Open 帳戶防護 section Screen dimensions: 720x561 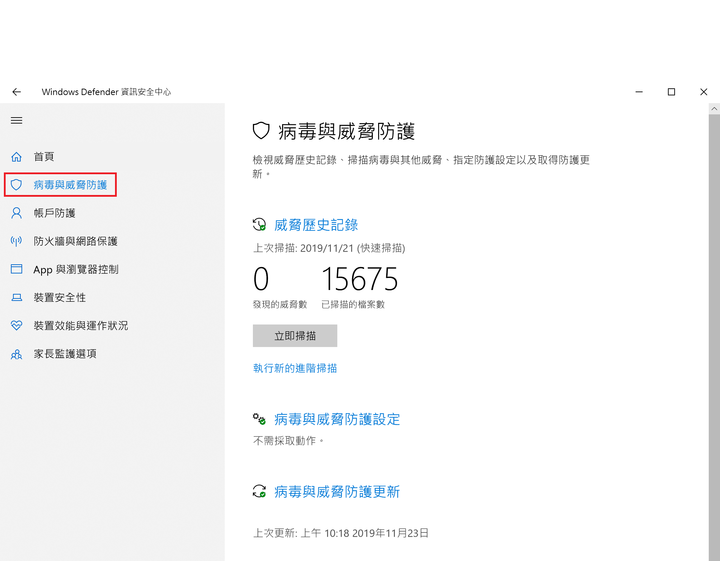(54, 213)
